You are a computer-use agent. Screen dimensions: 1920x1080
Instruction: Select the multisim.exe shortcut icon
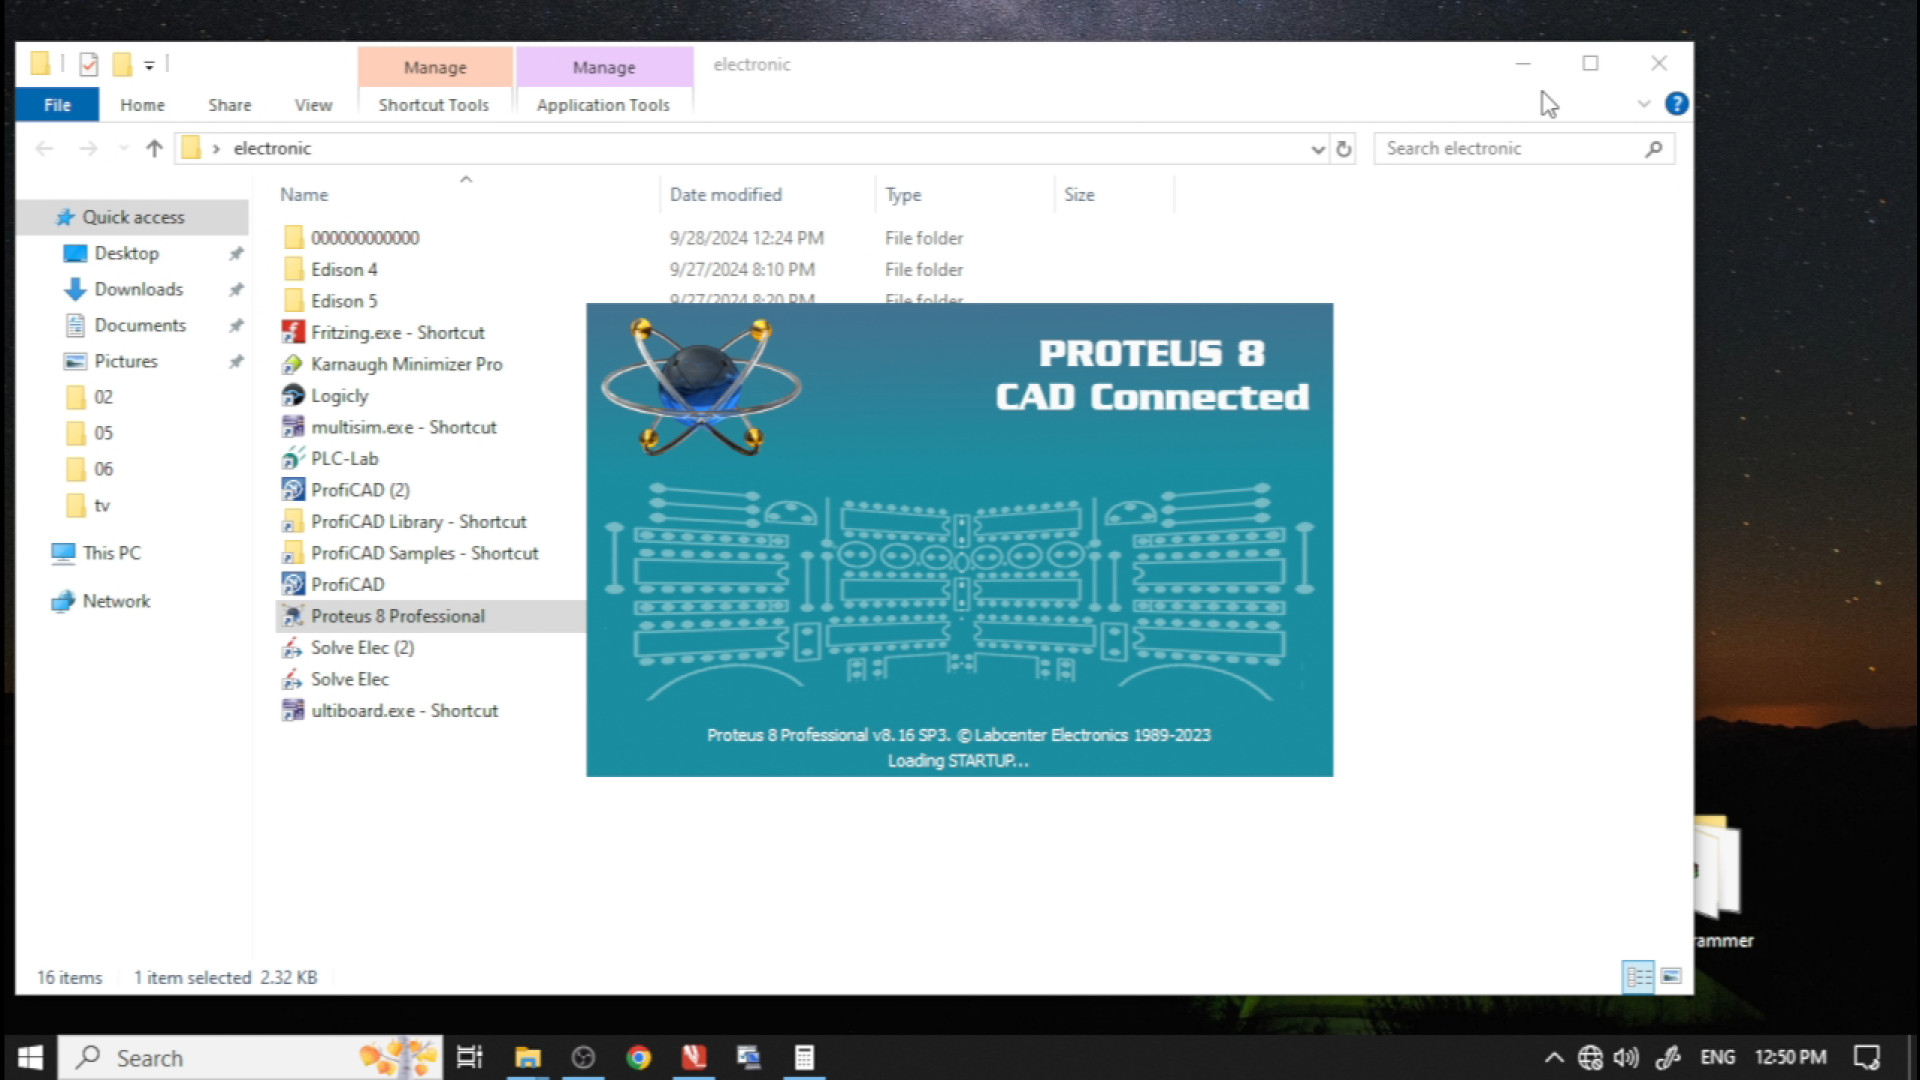[293, 427]
